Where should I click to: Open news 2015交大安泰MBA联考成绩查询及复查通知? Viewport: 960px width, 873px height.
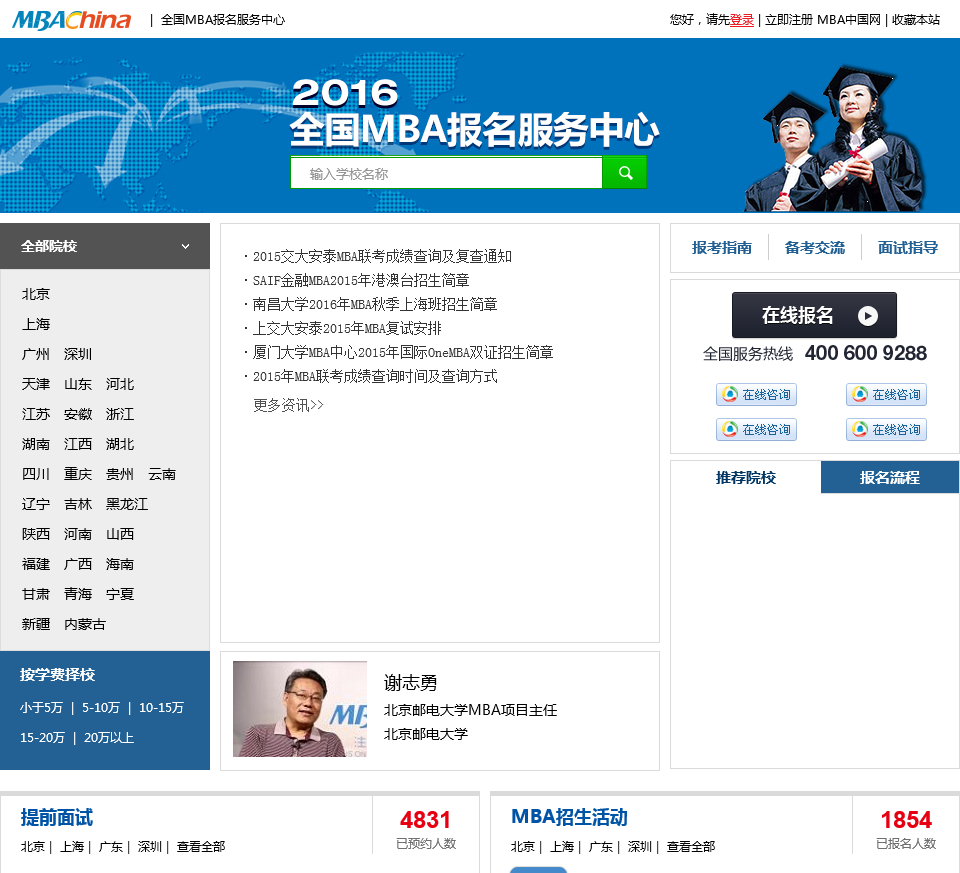tap(382, 256)
